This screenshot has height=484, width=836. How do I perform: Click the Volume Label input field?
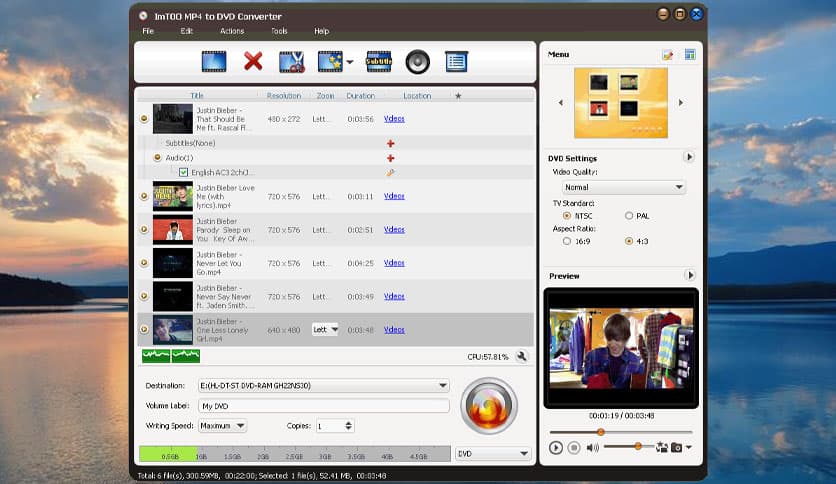(324, 406)
